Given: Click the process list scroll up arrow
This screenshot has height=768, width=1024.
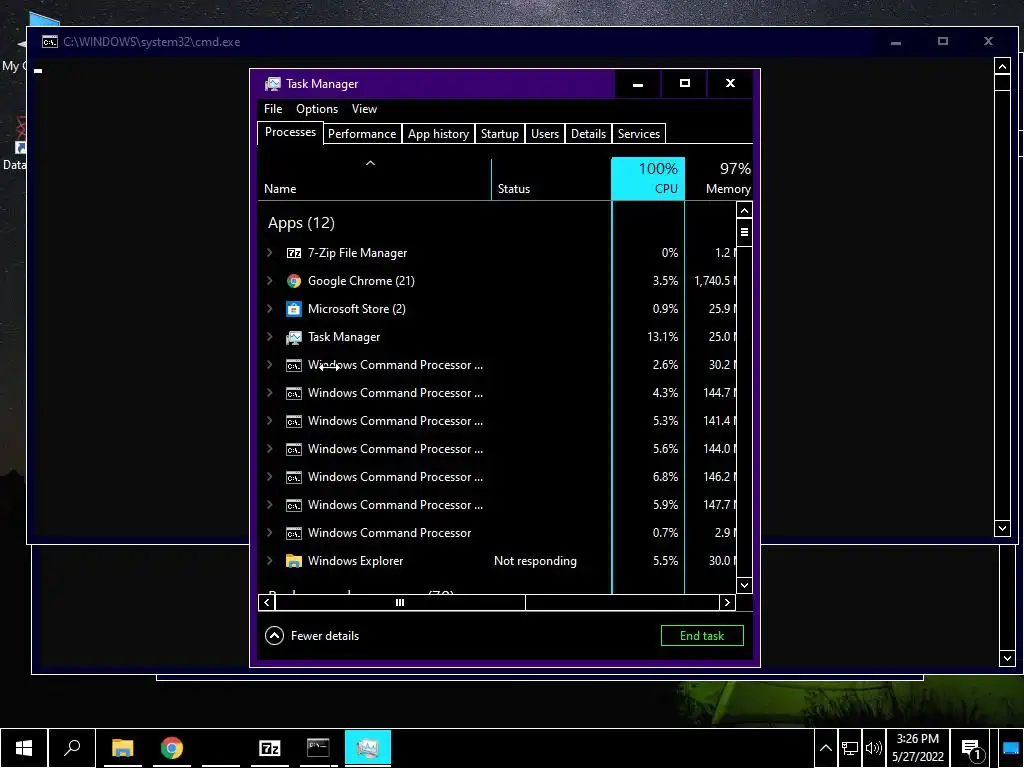Looking at the screenshot, I should (744, 210).
